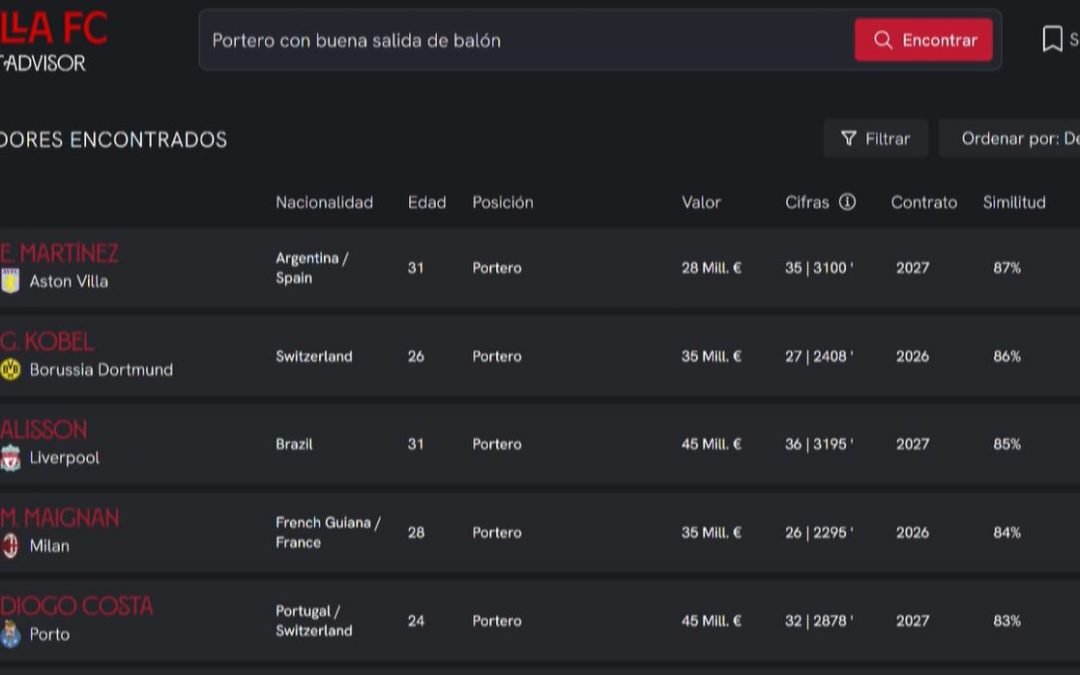The image size is (1080, 675).
Task: Open Alisson player profile
Action: tap(43, 430)
